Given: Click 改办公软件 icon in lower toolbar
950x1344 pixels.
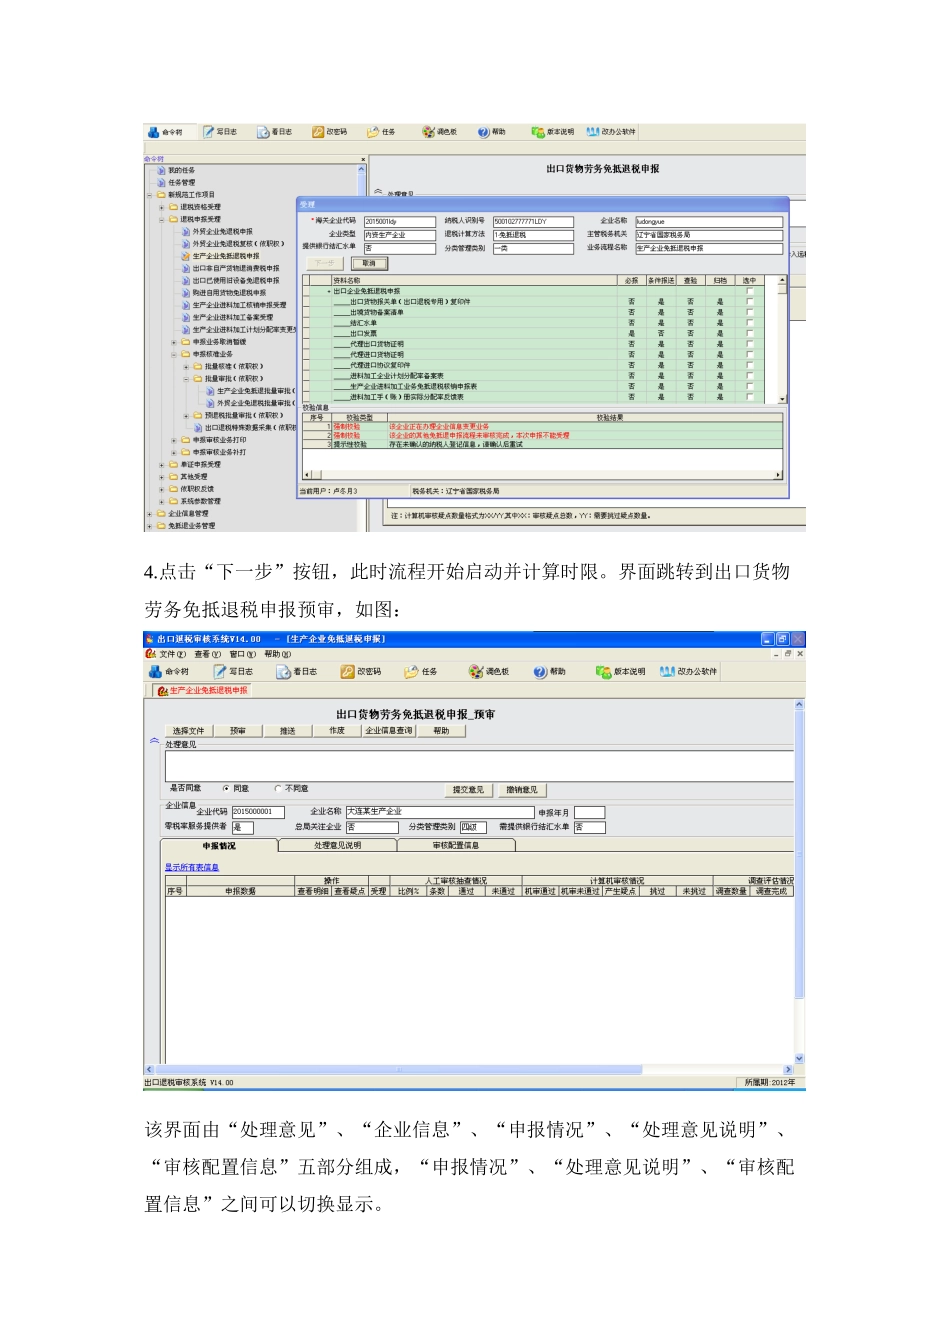Looking at the screenshot, I should coord(668,672).
